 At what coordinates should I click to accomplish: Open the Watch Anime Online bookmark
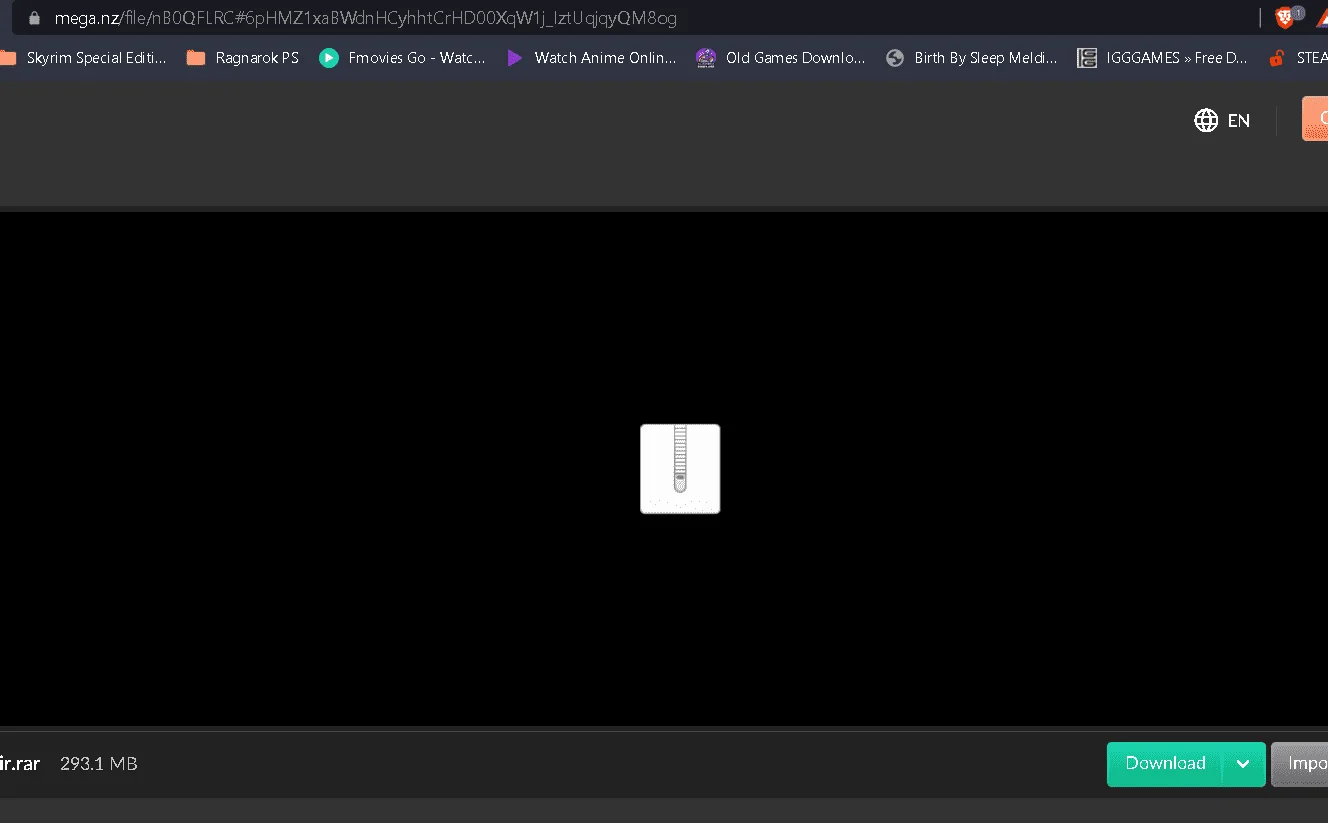(591, 58)
